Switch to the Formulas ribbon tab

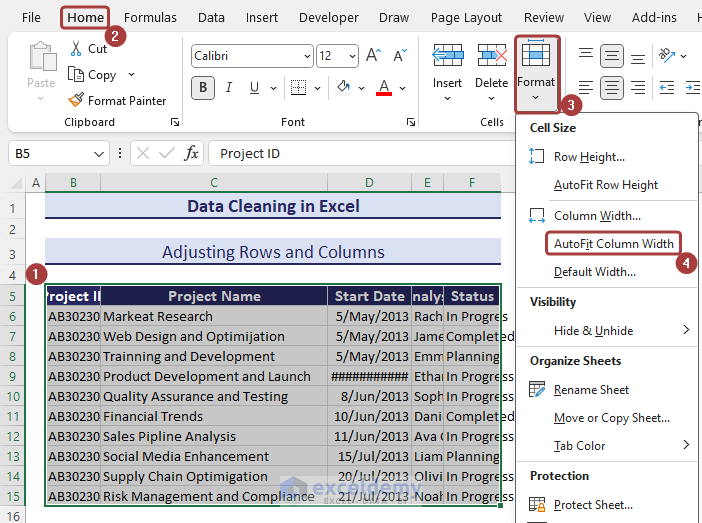tap(150, 17)
